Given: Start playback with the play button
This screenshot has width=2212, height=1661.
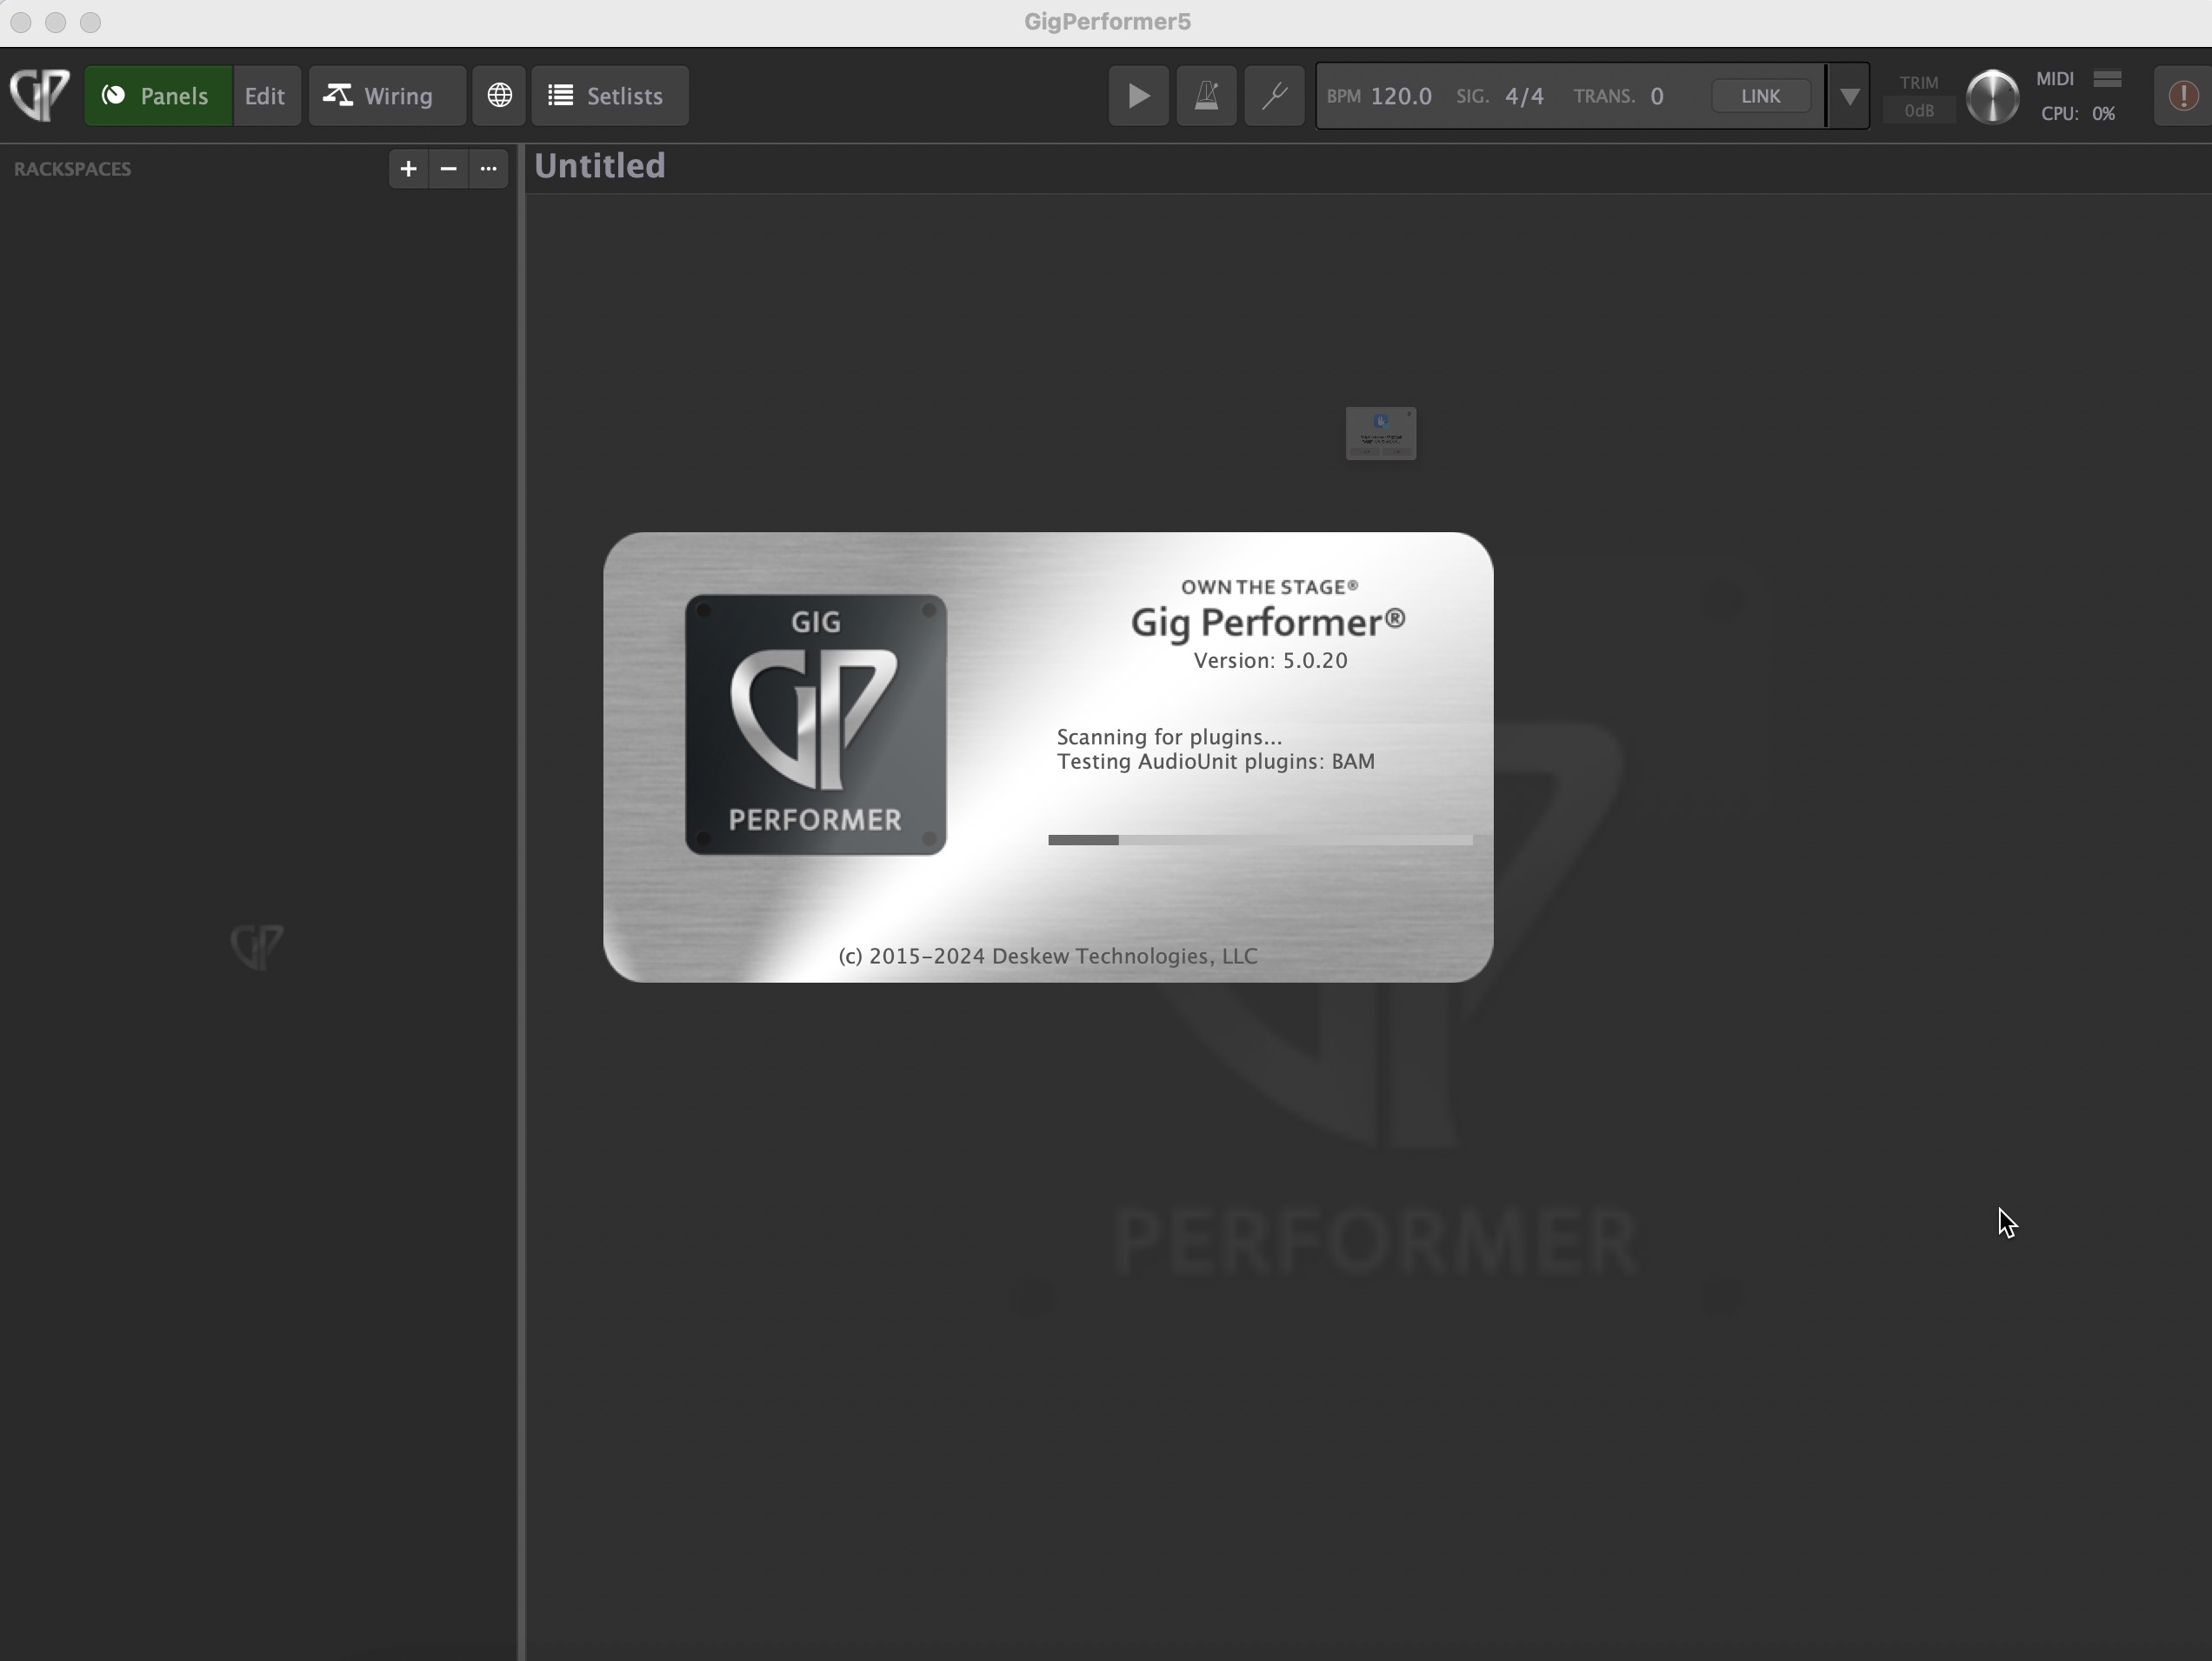Looking at the screenshot, I should (1138, 96).
